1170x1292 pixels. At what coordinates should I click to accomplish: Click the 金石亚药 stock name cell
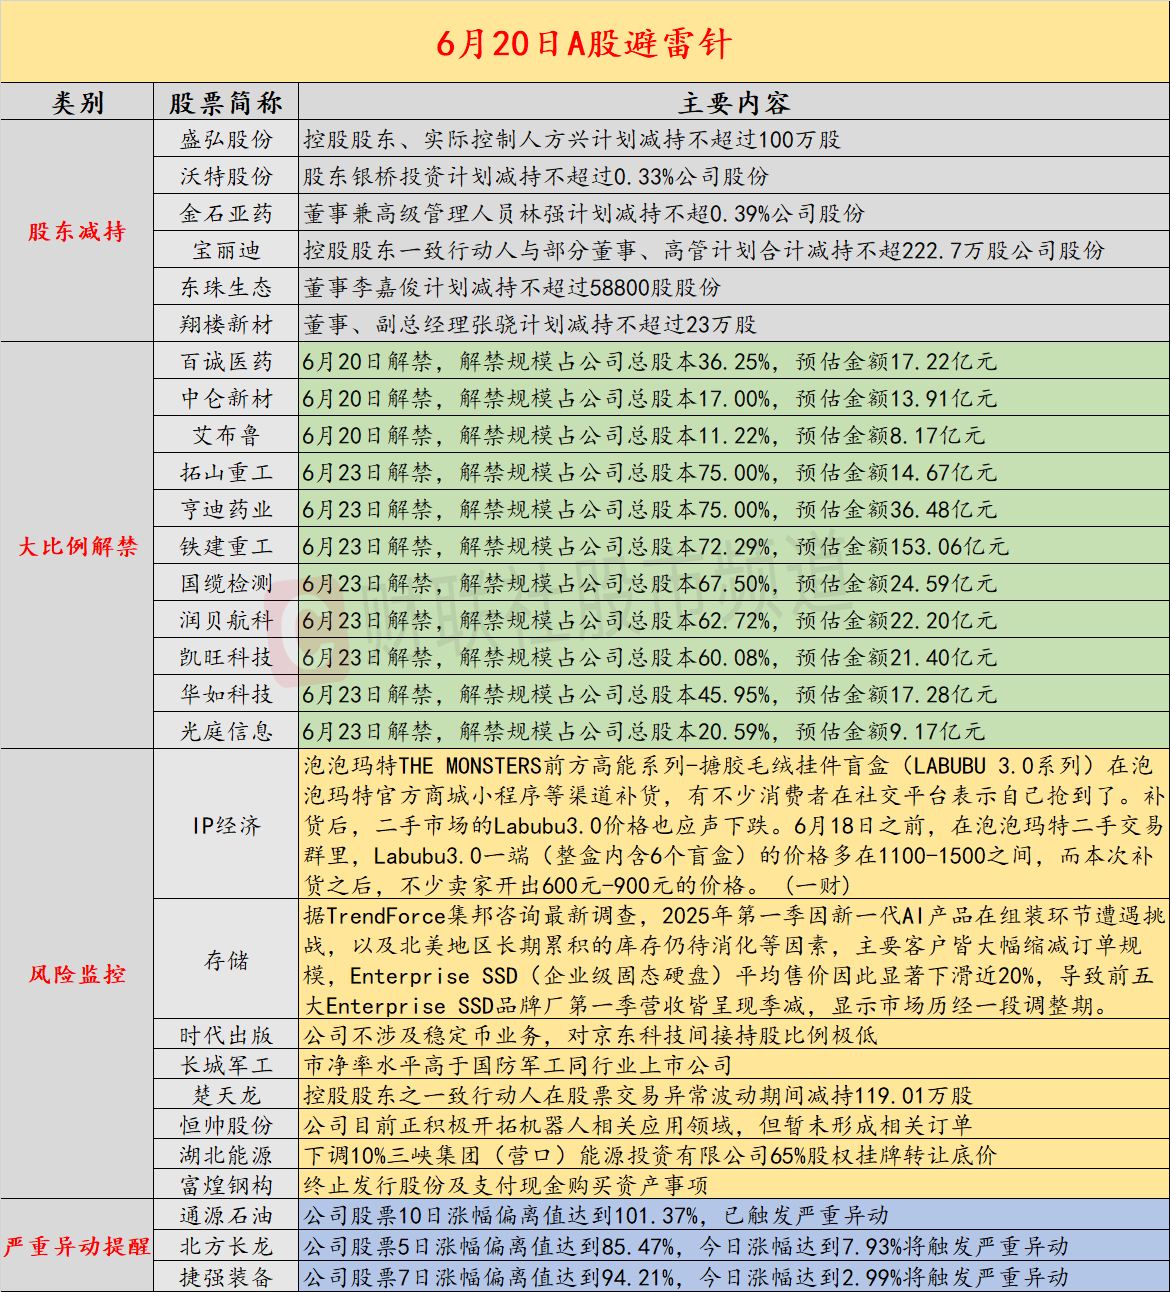pyautogui.click(x=226, y=213)
